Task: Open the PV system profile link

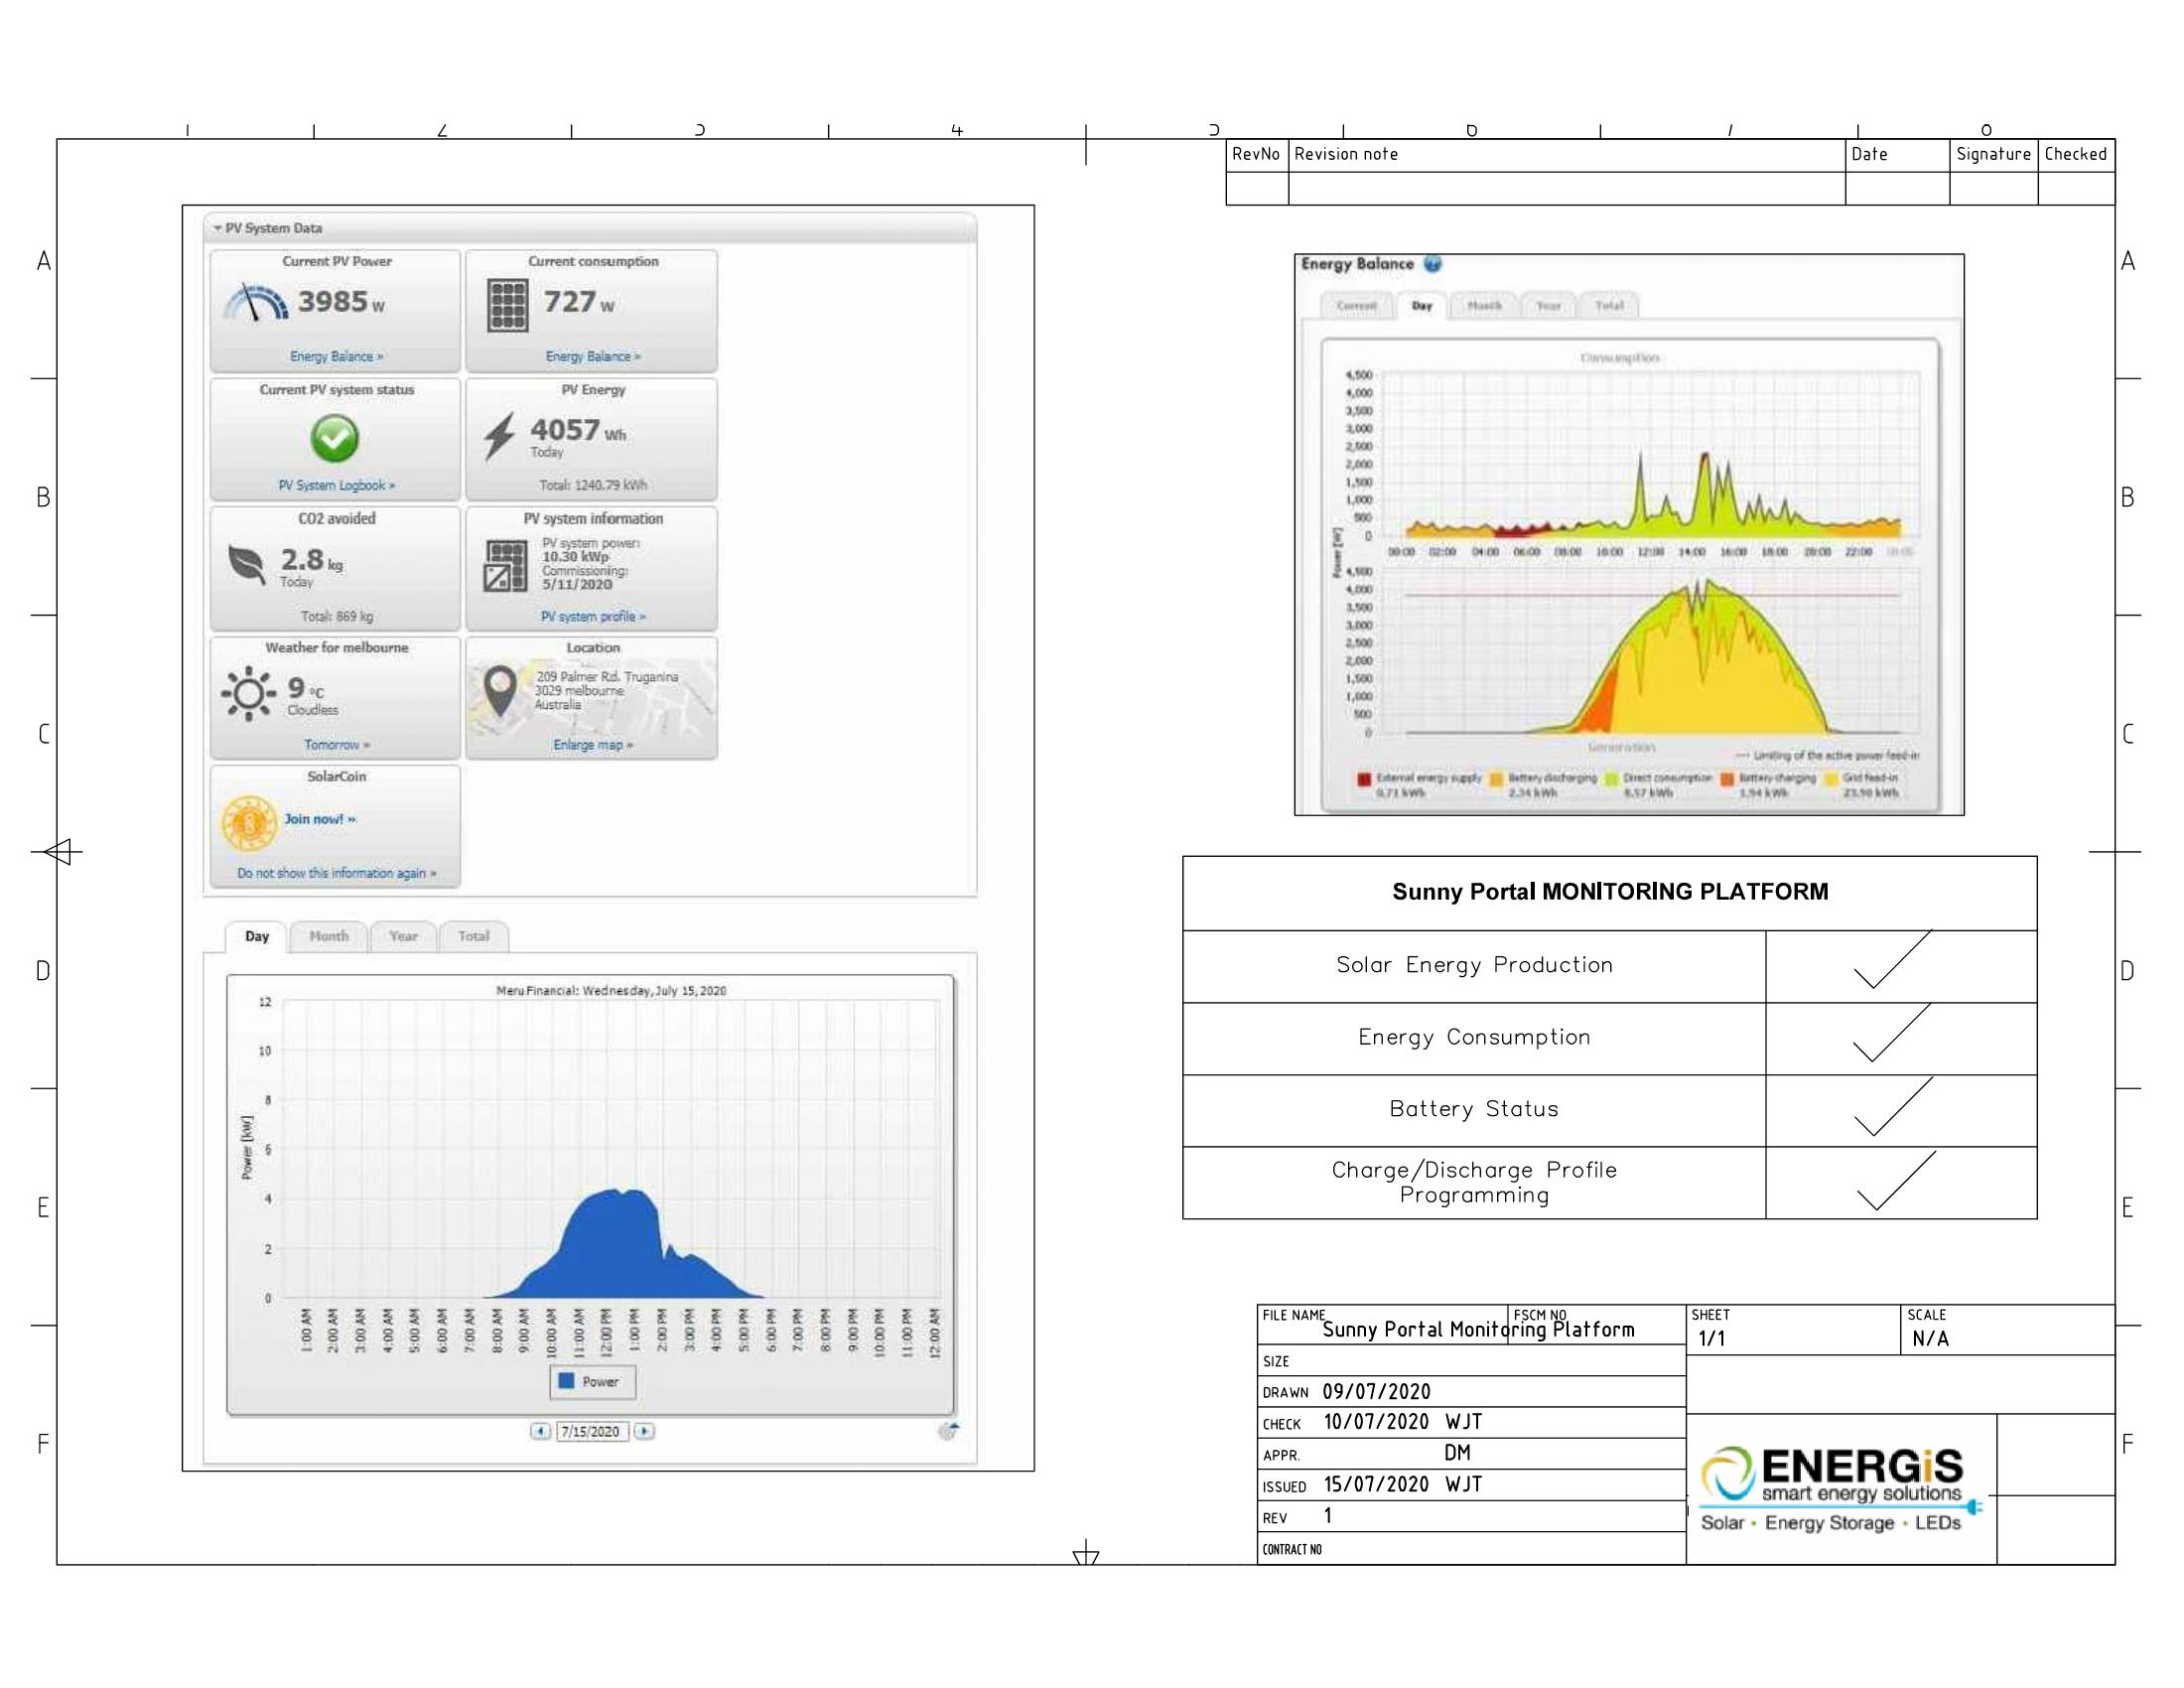Action: coord(593,616)
